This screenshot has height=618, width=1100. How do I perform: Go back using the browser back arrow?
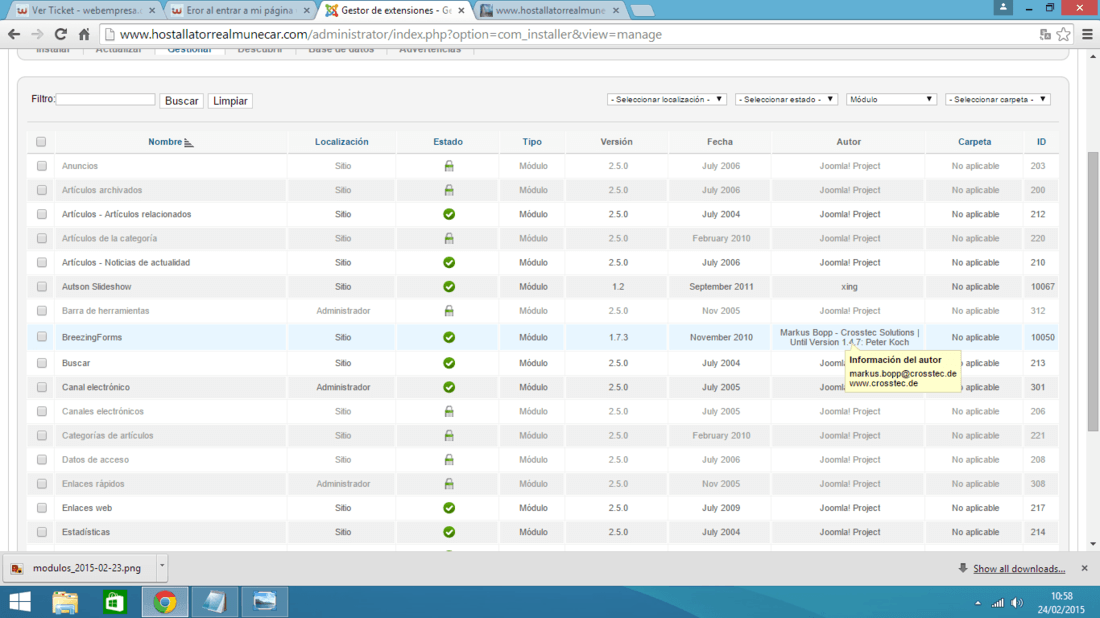tap(14, 34)
